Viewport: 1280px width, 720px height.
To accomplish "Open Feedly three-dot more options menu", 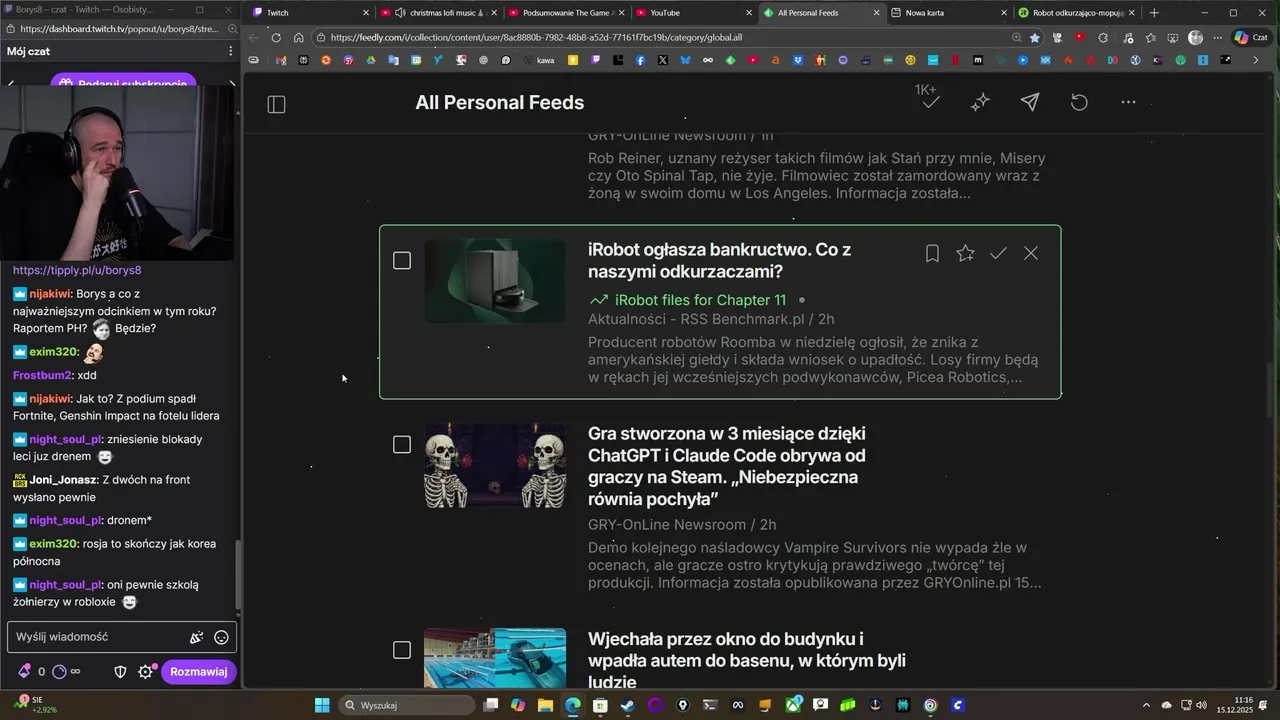I will tap(1128, 102).
